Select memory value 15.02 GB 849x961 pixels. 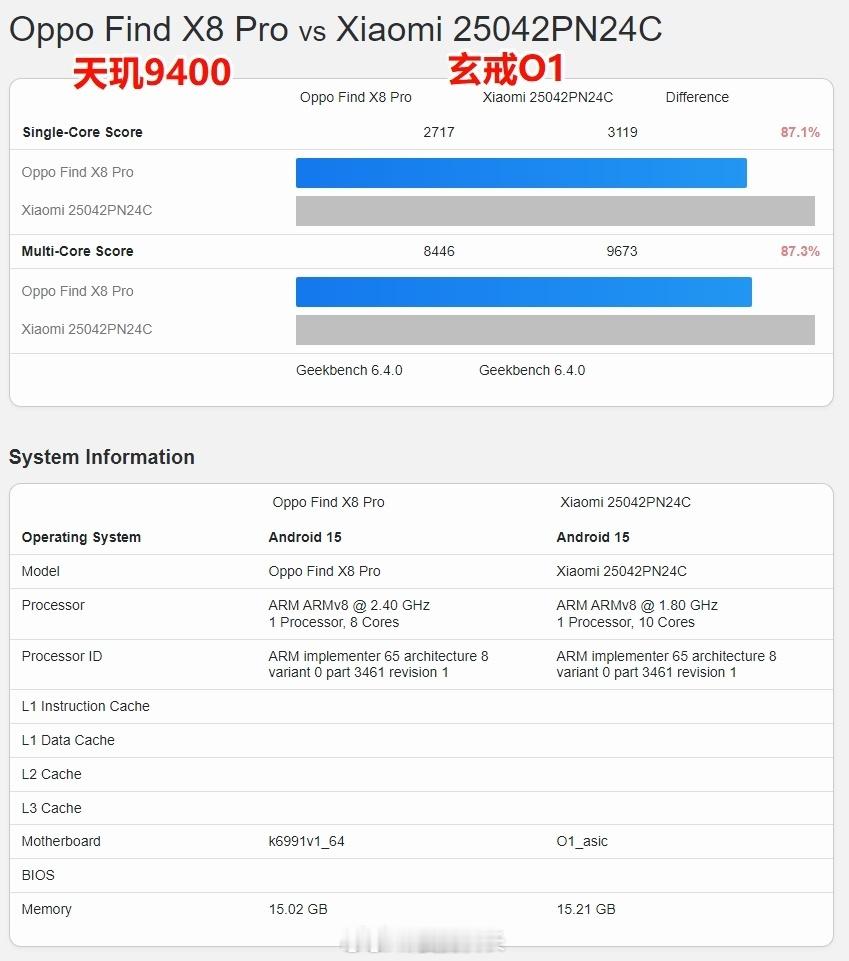tap(298, 910)
